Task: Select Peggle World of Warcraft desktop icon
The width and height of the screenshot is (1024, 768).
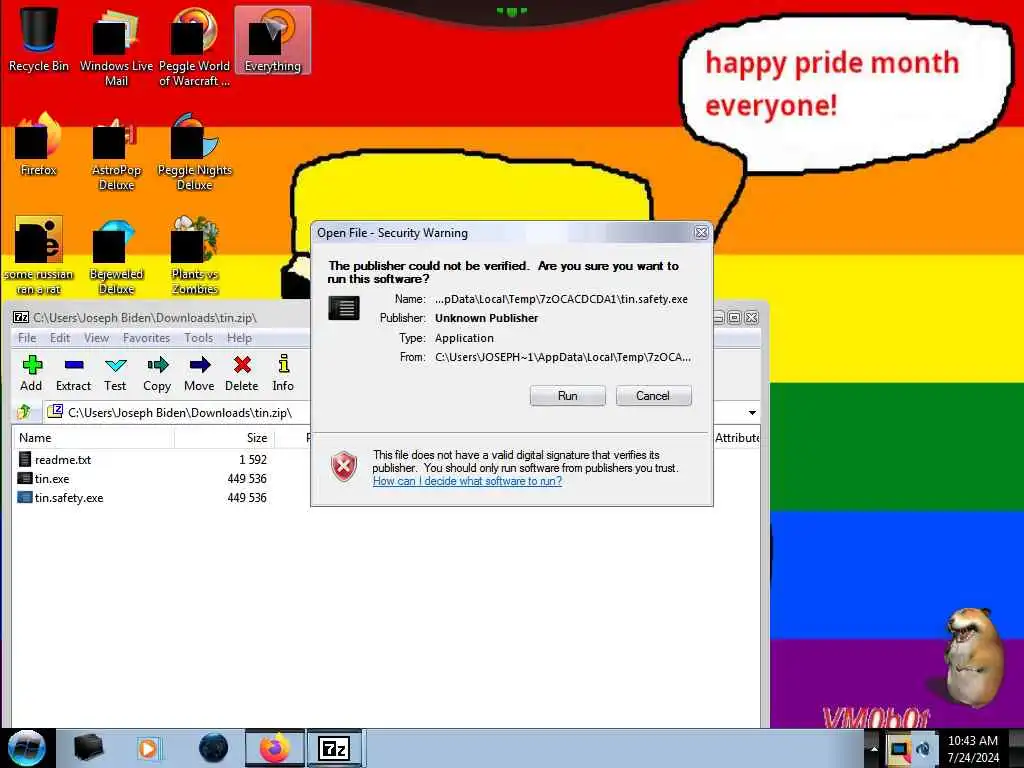Action: pyautogui.click(x=195, y=46)
